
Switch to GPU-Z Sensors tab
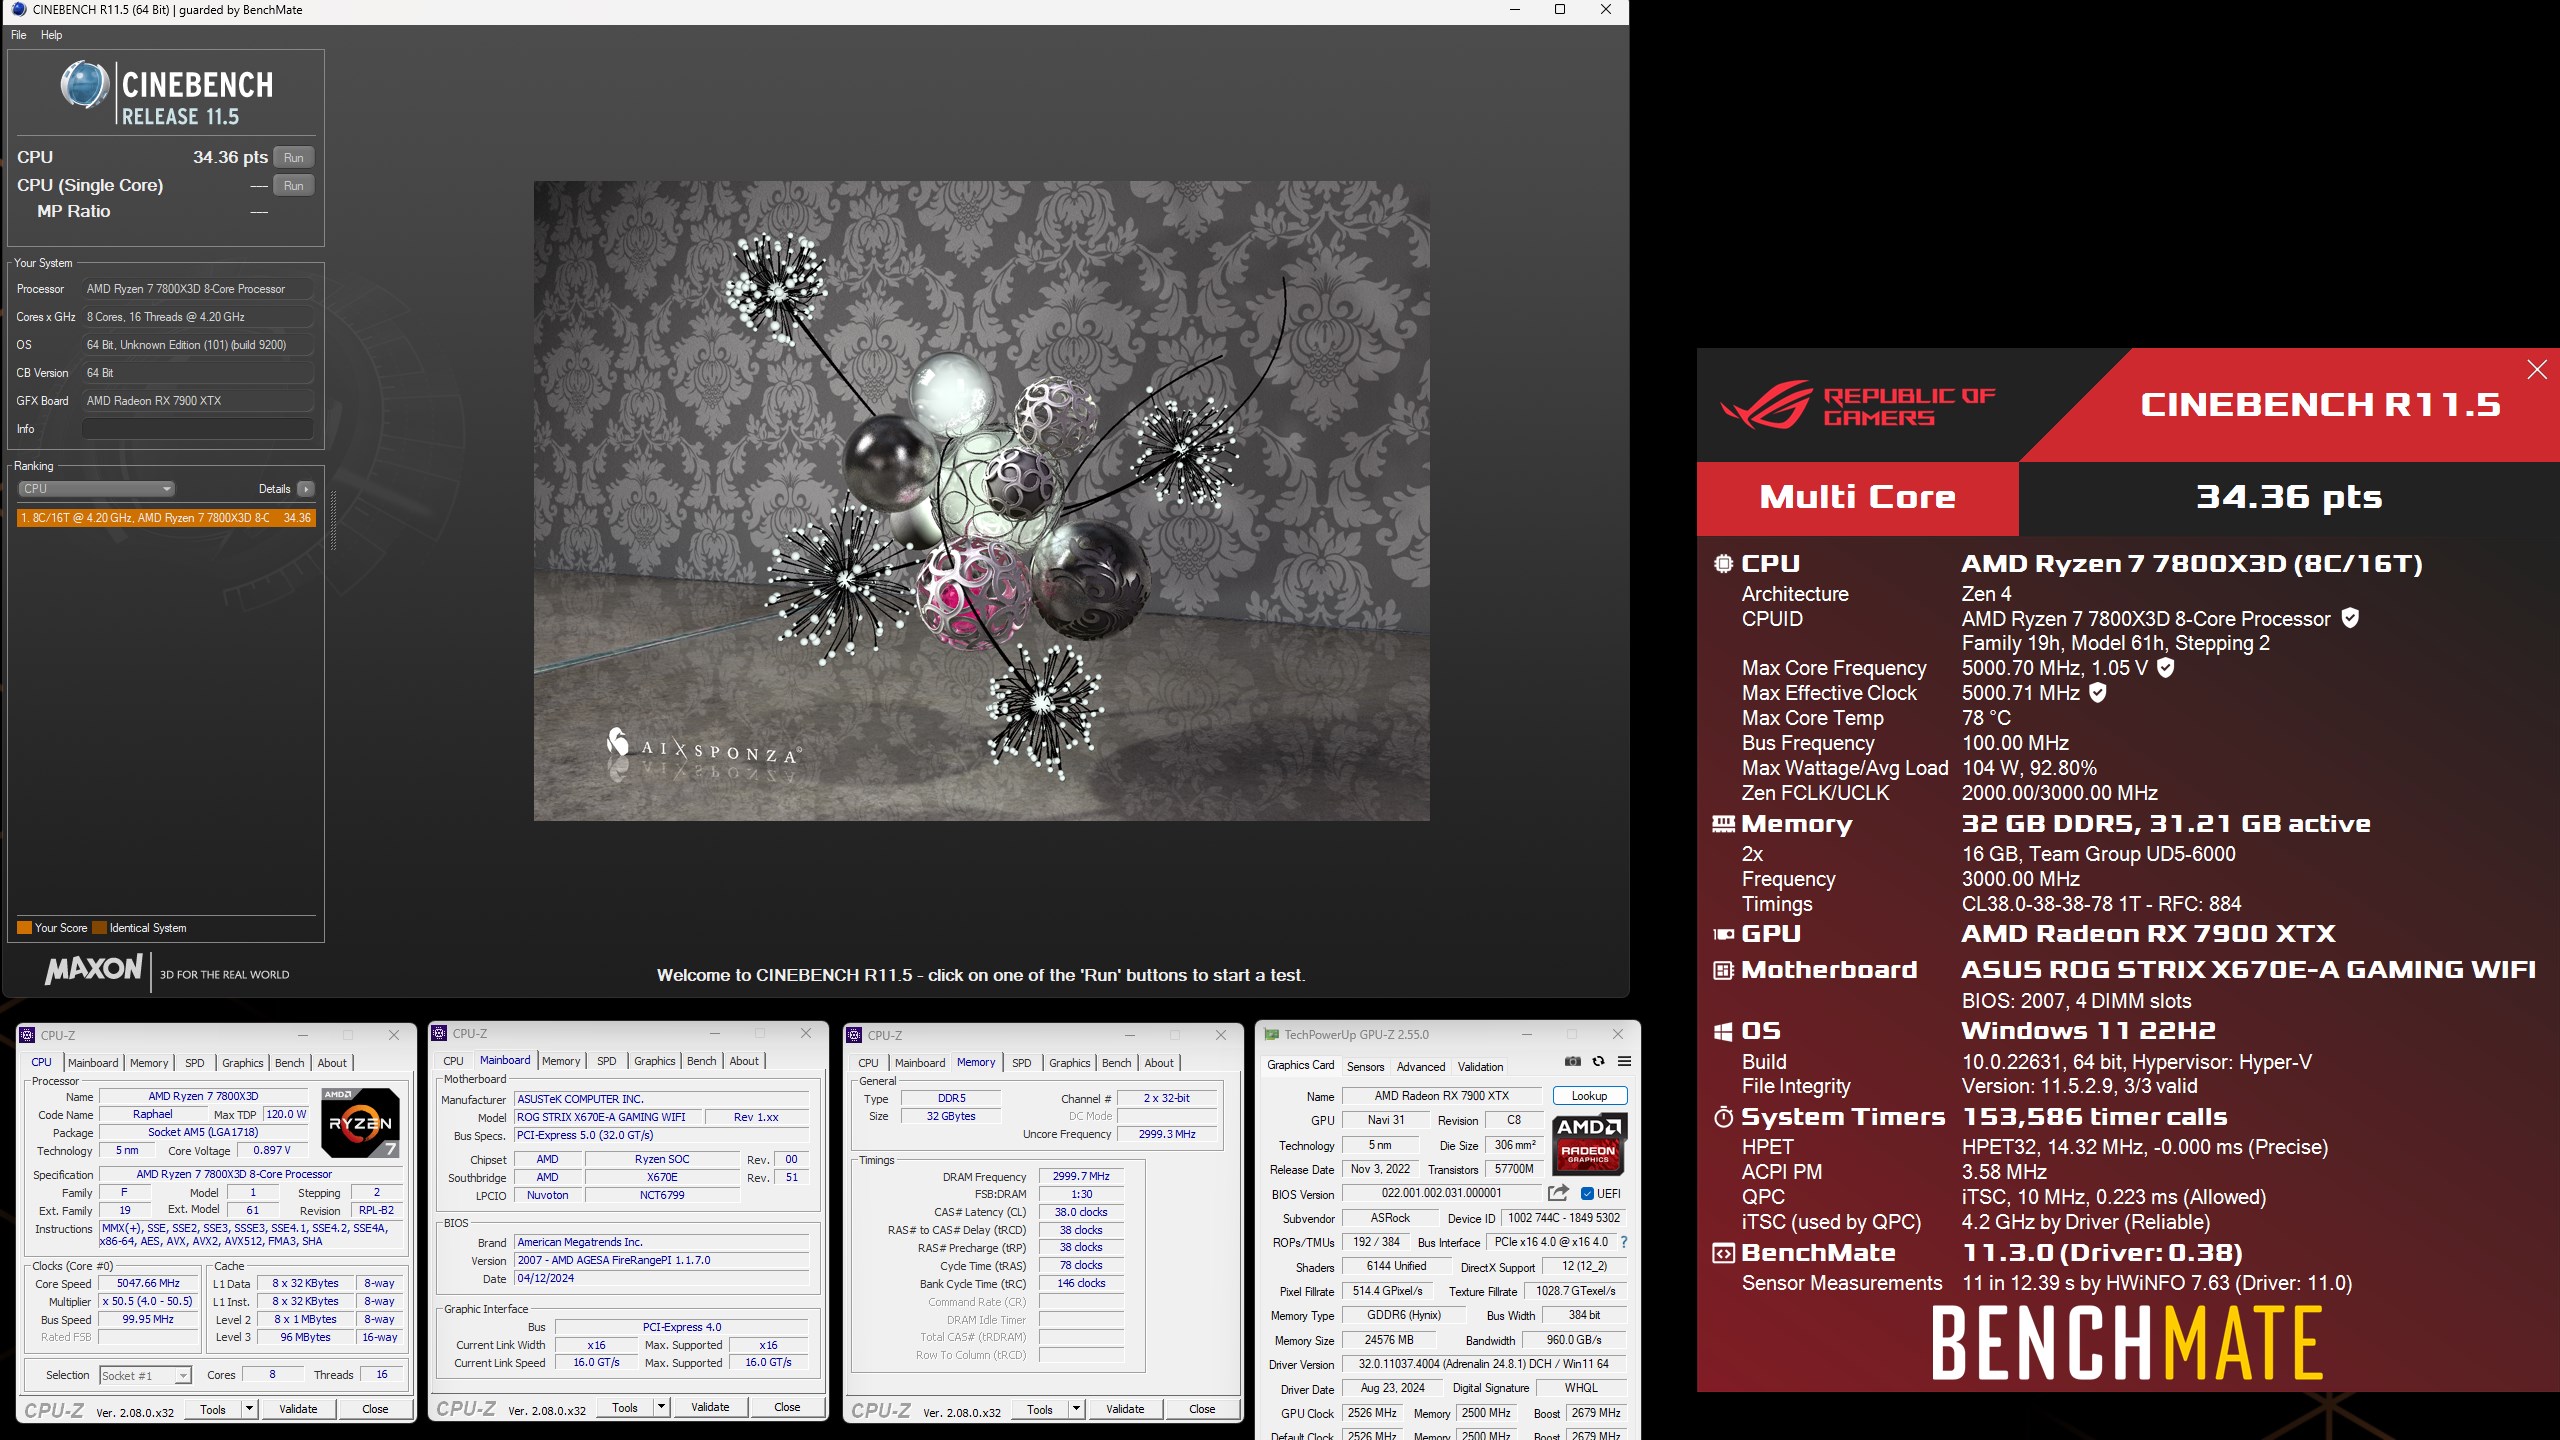(1365, 1067)
